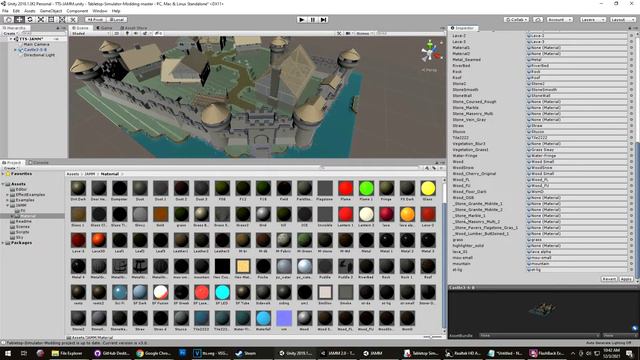Image resolution: width=640 pixels, height=360 pixels.
Task: Open the Component menu
Action: [77, 11]
